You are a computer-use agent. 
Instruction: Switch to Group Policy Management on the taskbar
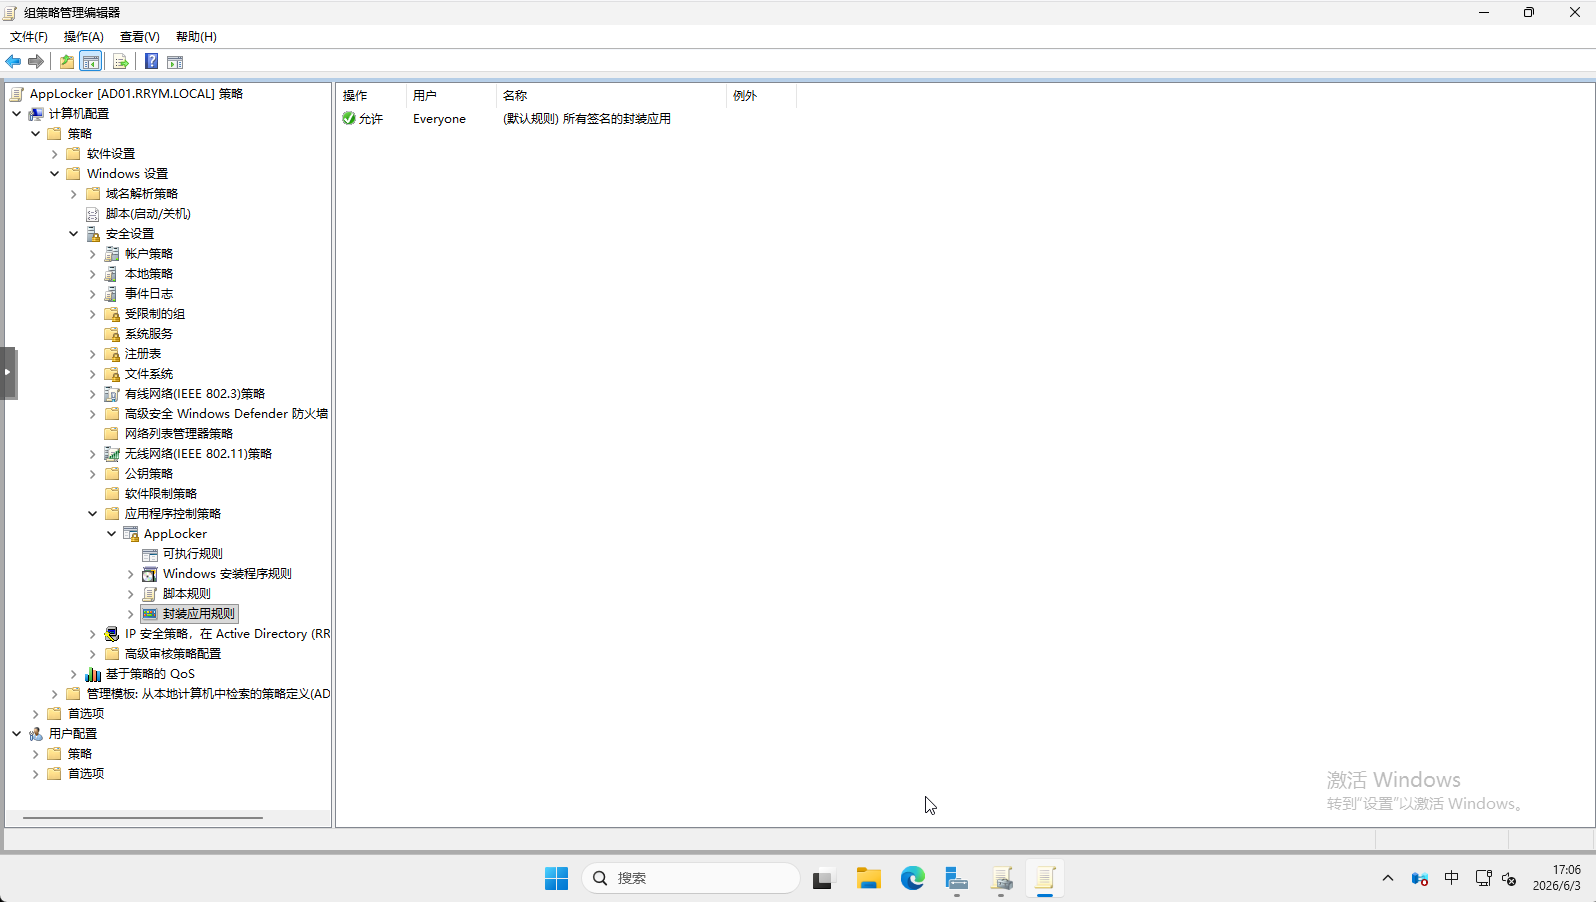tap(1001, 878)
